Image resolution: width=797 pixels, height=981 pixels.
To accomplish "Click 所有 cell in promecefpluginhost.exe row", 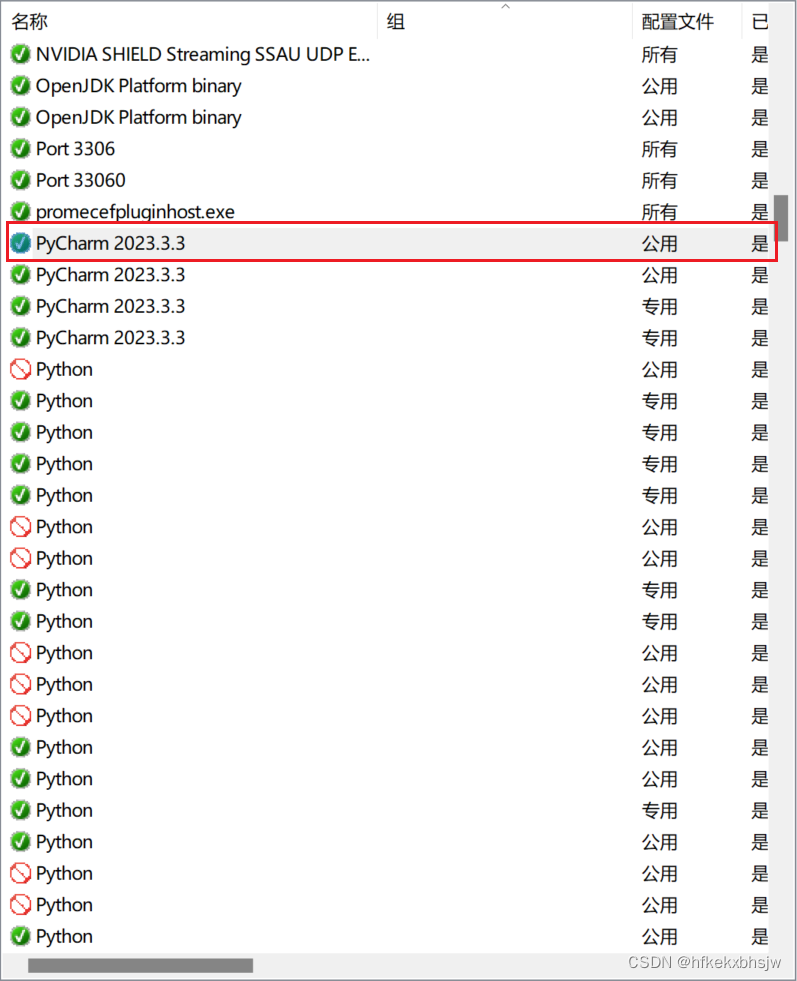I will (x=659, y=212).
